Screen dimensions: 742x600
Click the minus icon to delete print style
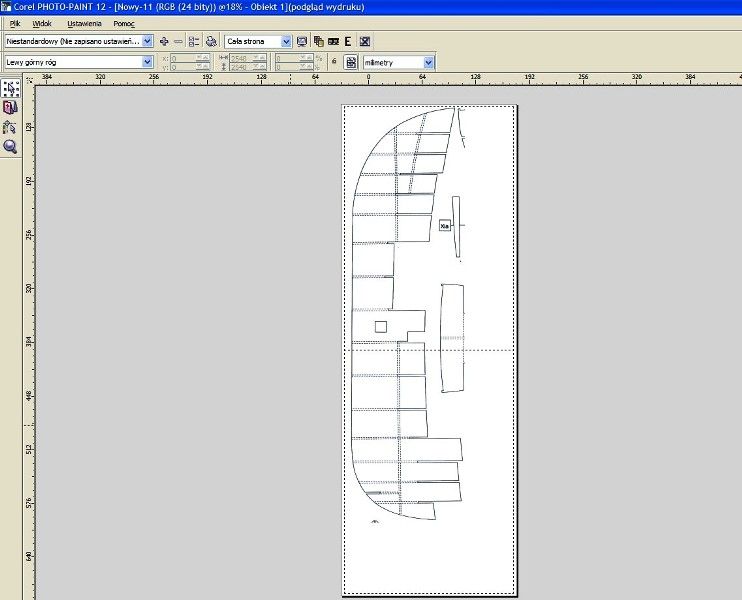click(x=178, y=42)
